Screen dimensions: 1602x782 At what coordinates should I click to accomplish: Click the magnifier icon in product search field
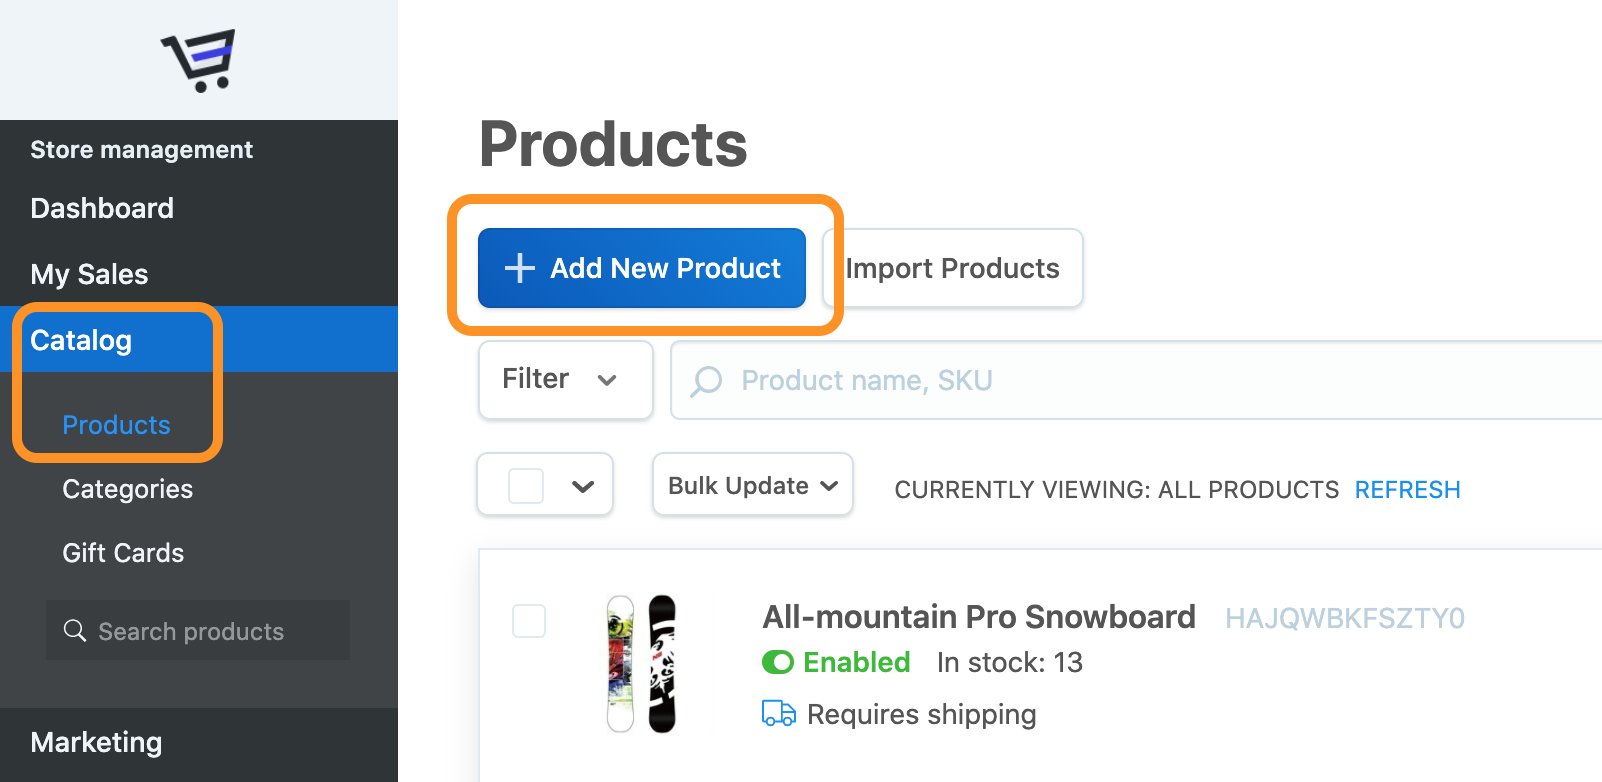tap(706, 380)
